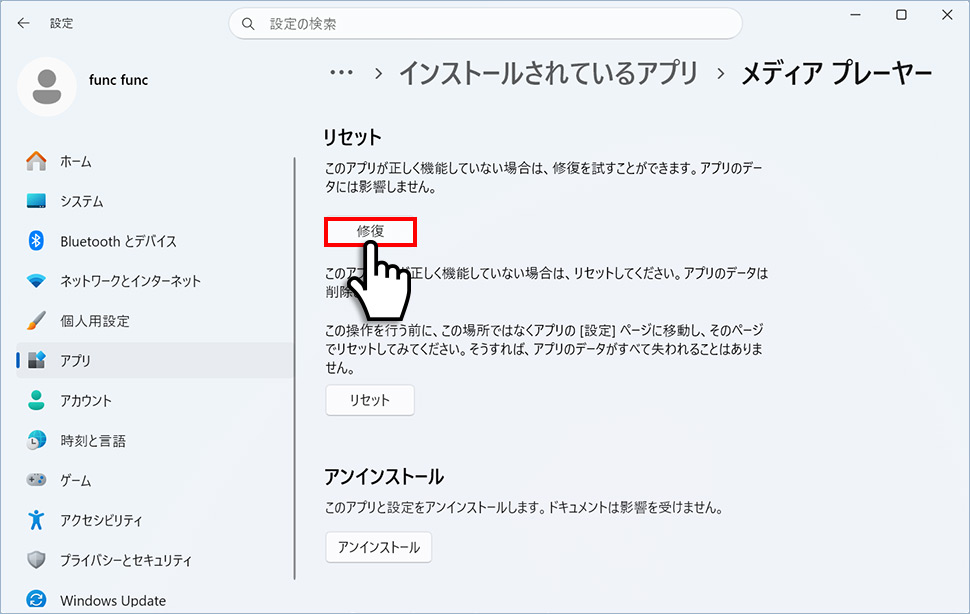This screenshot has width=970, height=614.
Task: Go to Bluetooth とデバイス settings
Action: pyautogui.click(x=155, y=241)
